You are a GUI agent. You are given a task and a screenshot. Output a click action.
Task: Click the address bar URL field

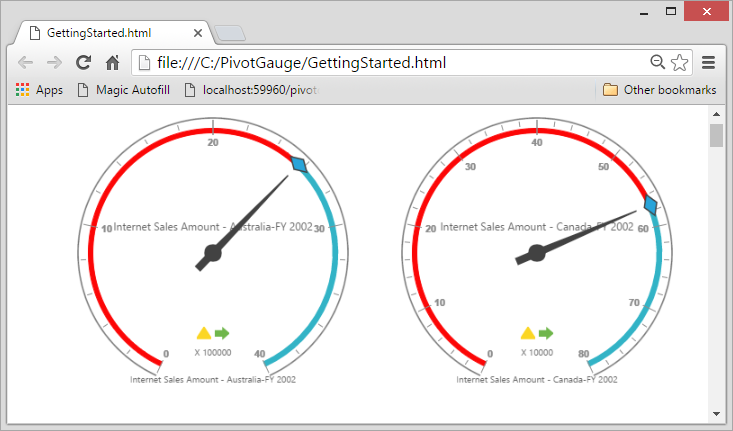pyautogui.click(x=390, y=62)
